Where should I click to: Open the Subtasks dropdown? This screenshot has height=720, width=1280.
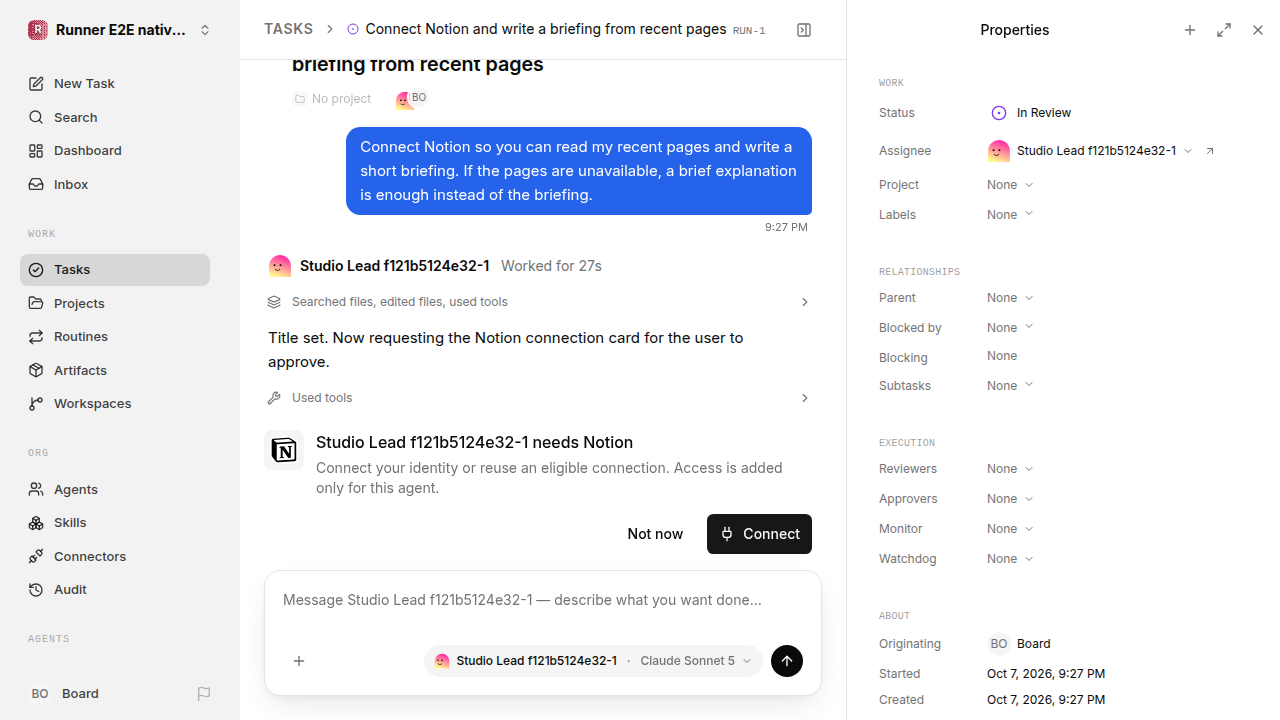pyautogui.click(x=1010, y=386)
